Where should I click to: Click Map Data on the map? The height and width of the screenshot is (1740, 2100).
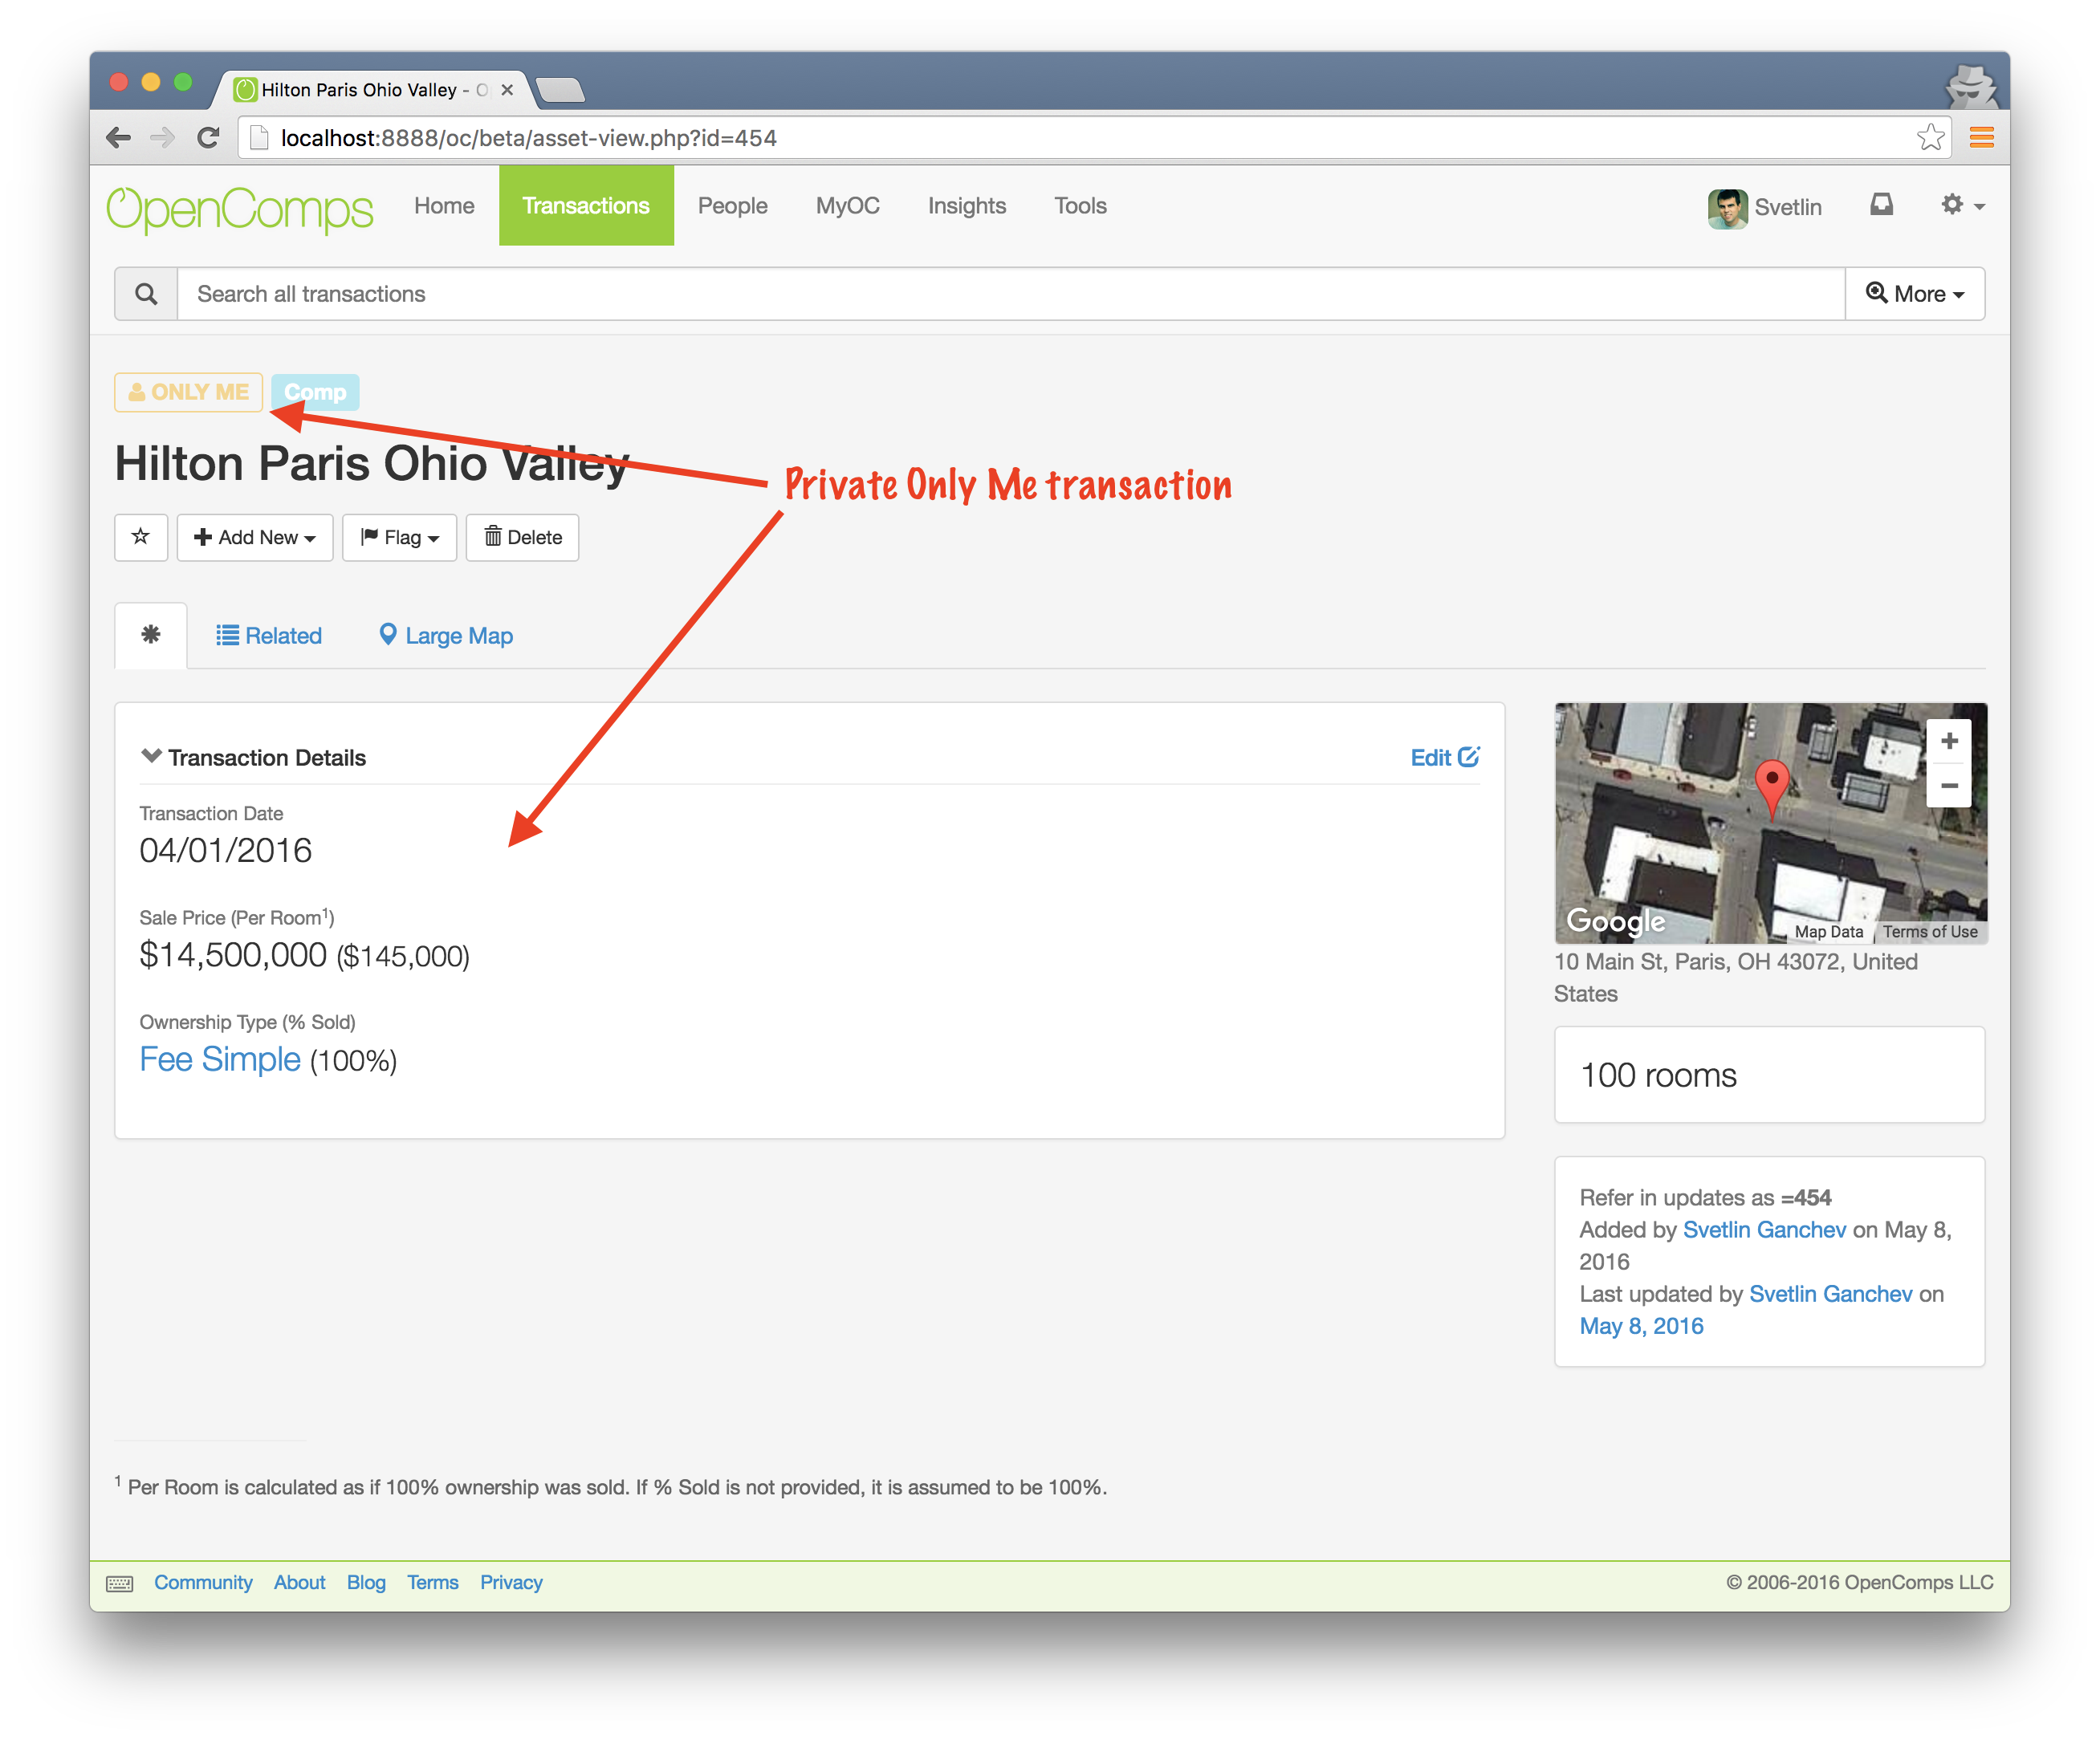[x=1829, y=931]
